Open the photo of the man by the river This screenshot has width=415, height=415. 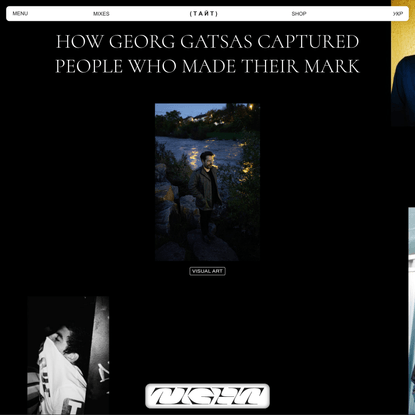coord(207,182)
